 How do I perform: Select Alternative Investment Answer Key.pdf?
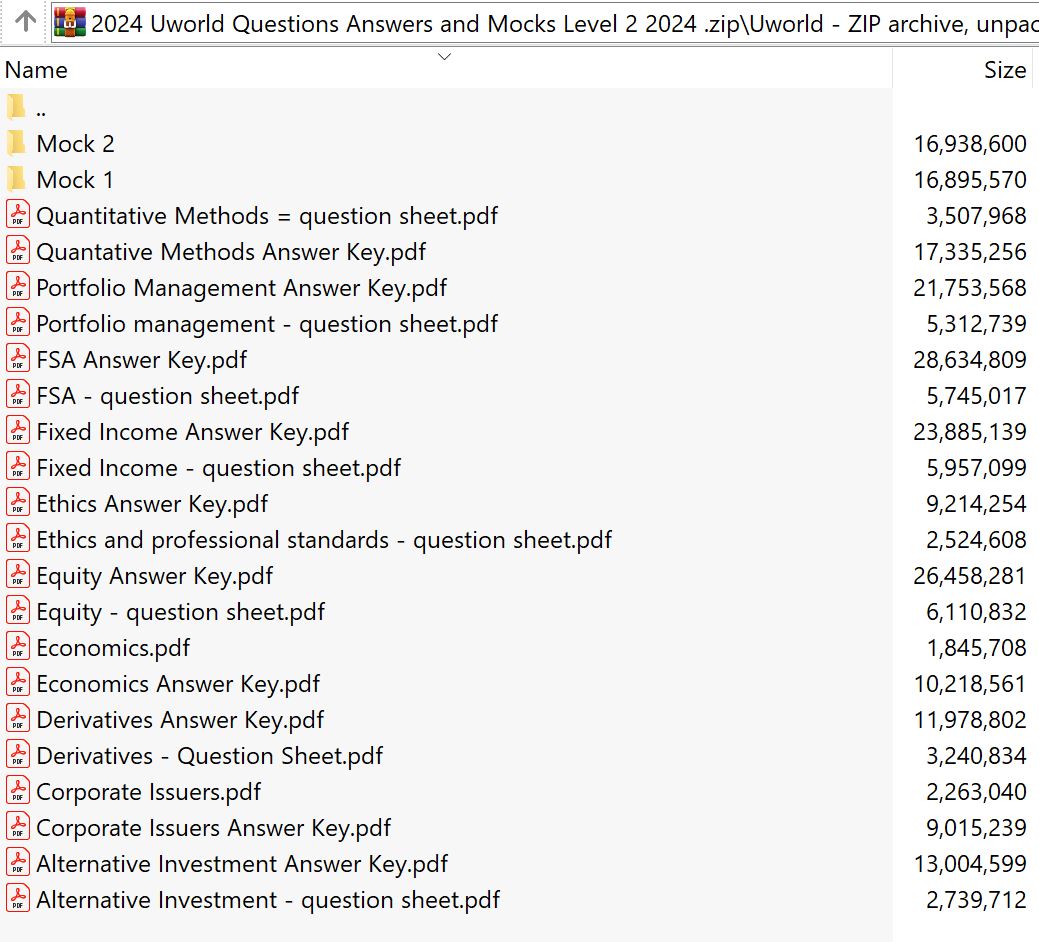(x=242, y=863)
